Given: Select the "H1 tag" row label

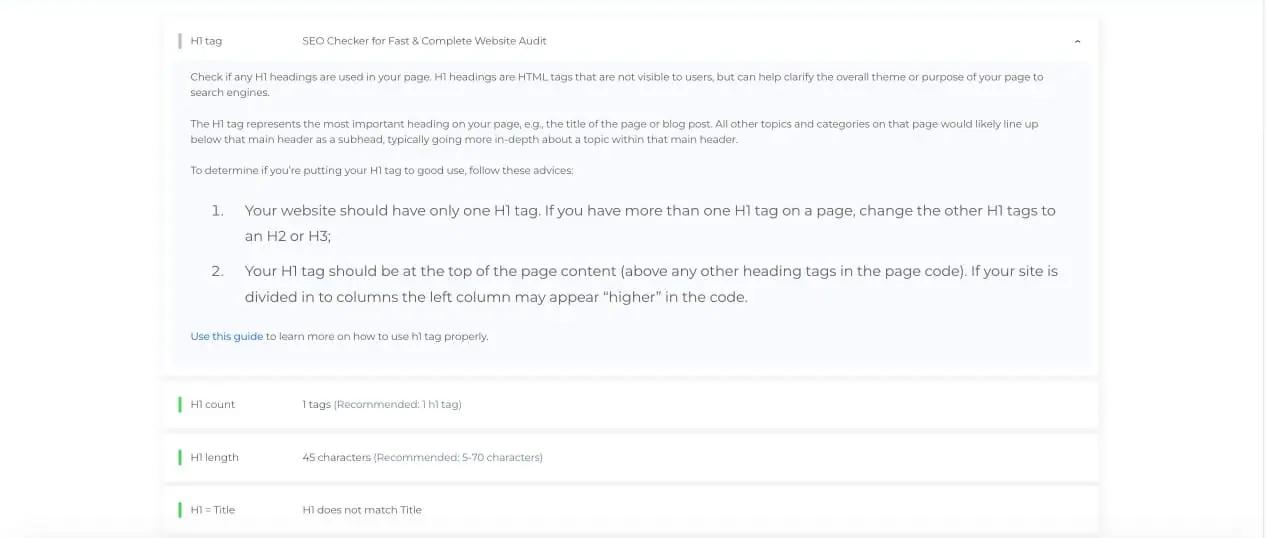Looking at the screenshot, I should point(207,41).
